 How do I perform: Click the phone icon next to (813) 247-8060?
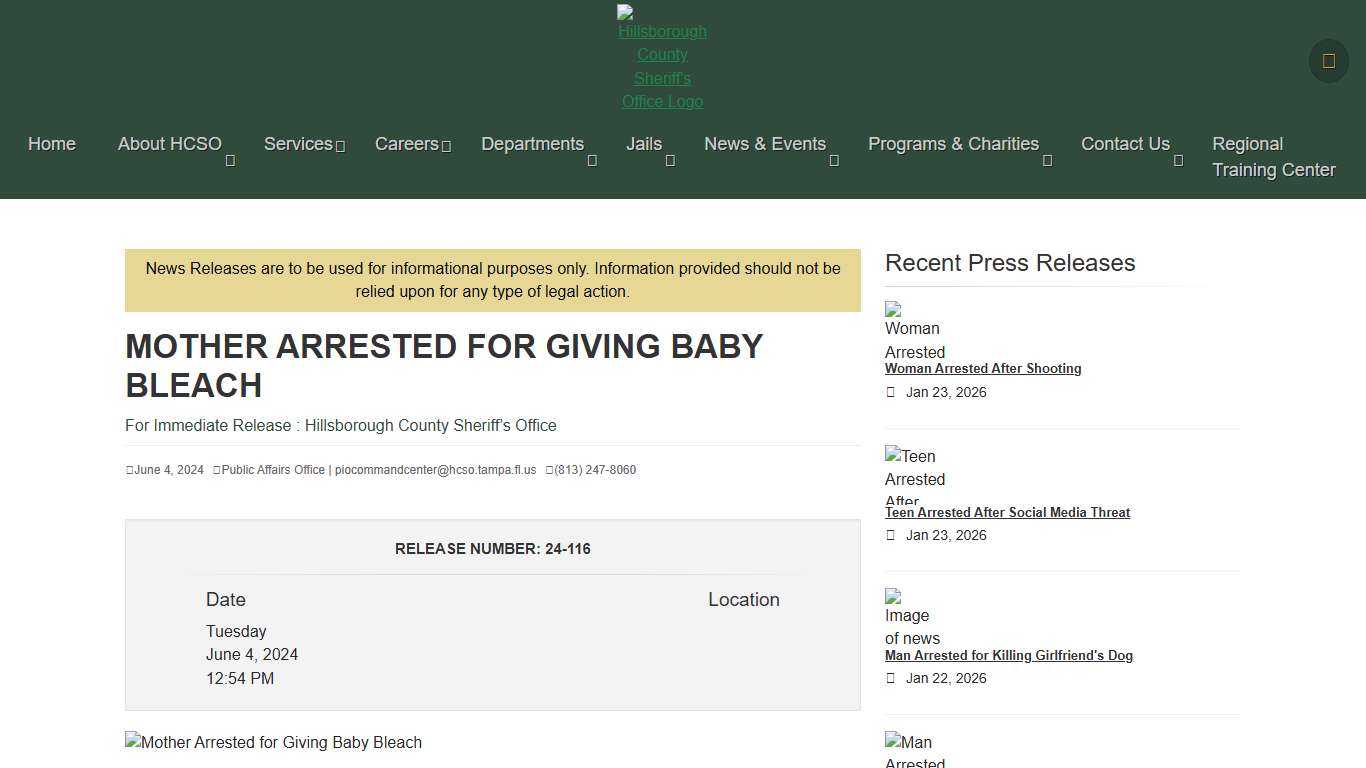point(548,469)
